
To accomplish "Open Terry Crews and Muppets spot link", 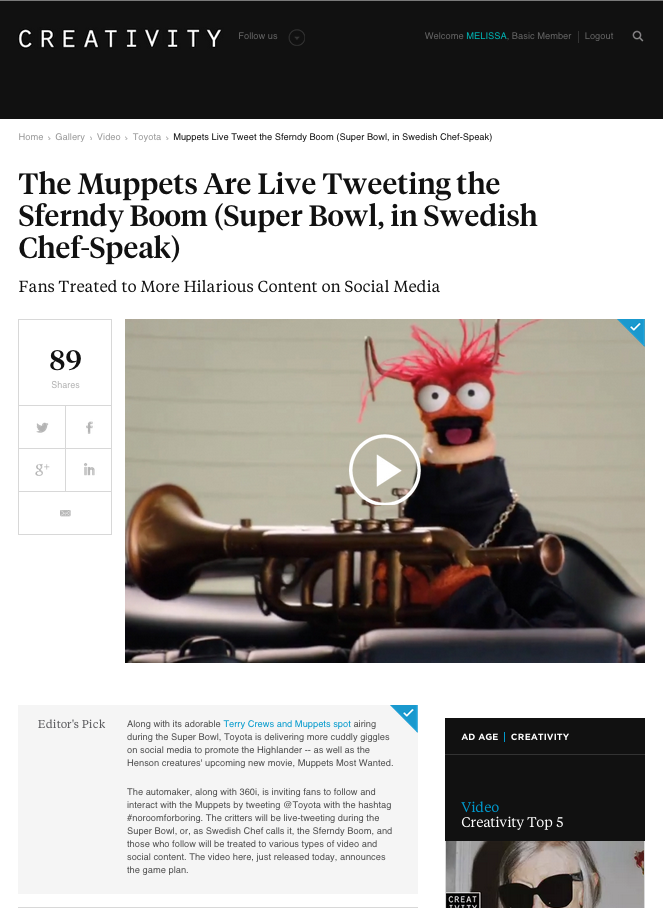I will (x=287, y=724).
